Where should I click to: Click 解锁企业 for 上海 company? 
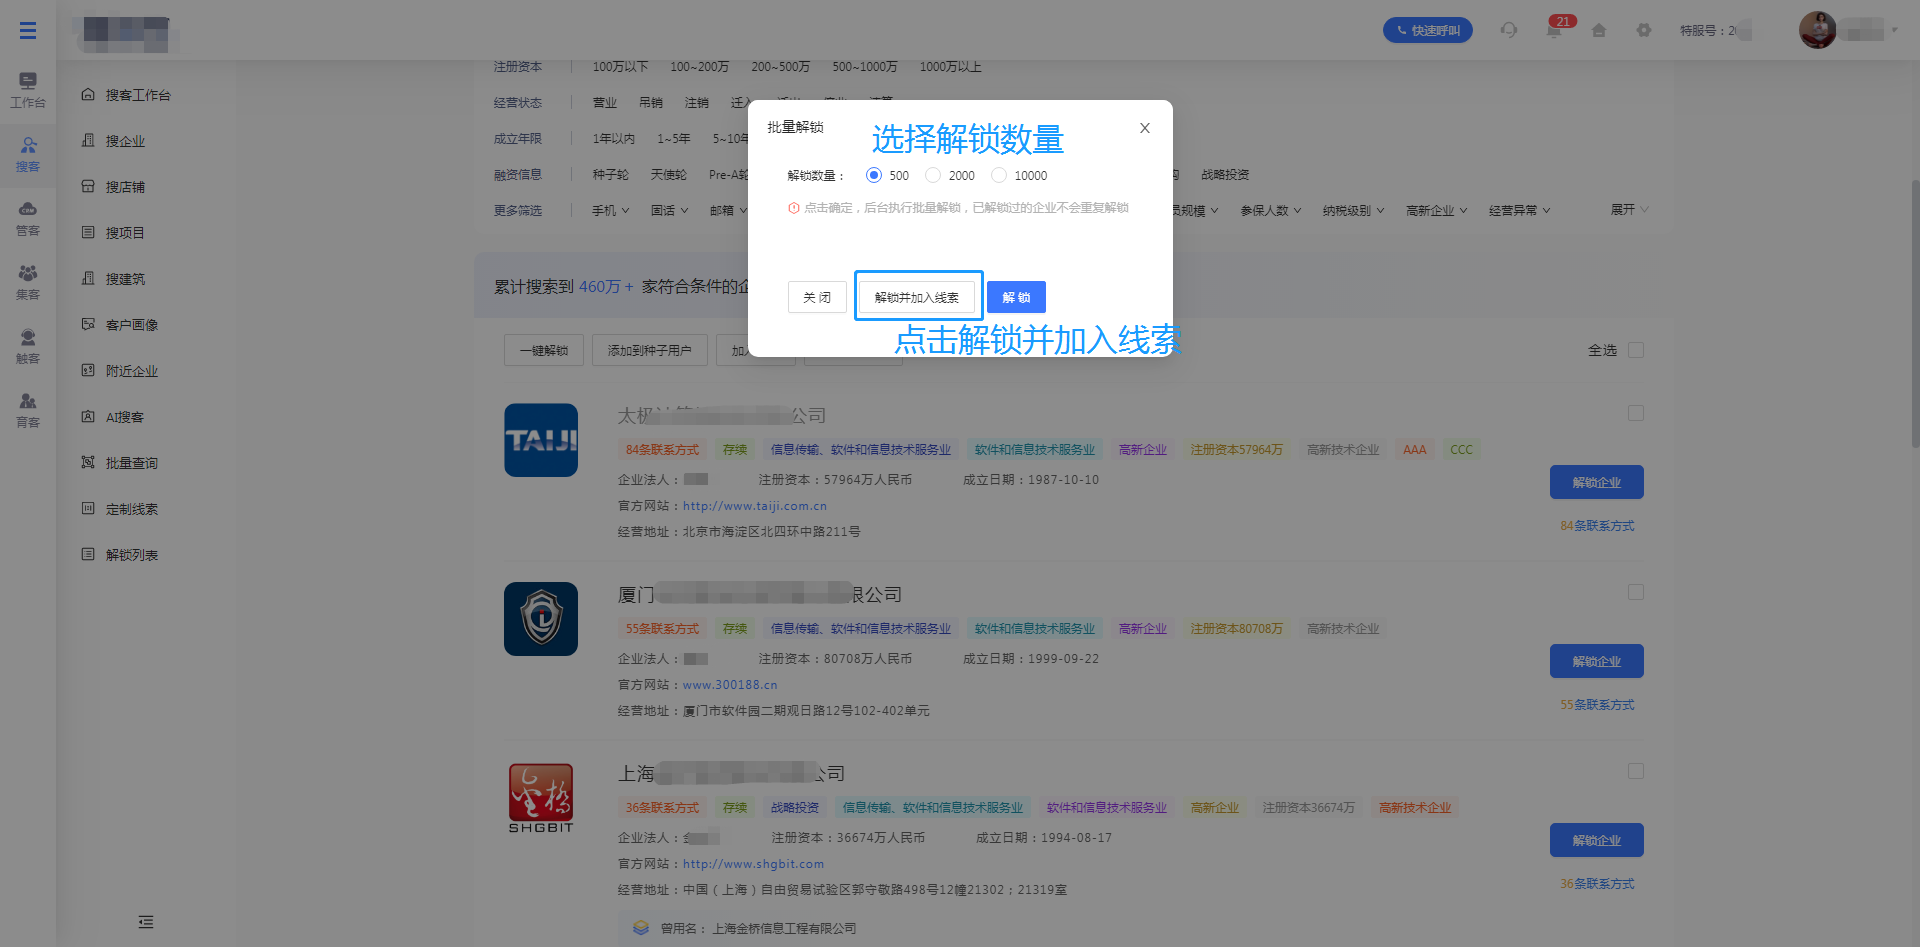coord(1597,840)
